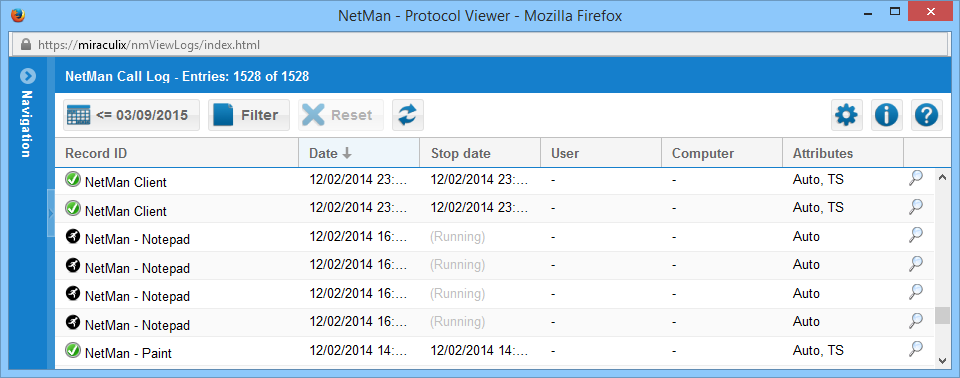Sort by Computer column header
The image size is (960, 378).
click(722, 153)
